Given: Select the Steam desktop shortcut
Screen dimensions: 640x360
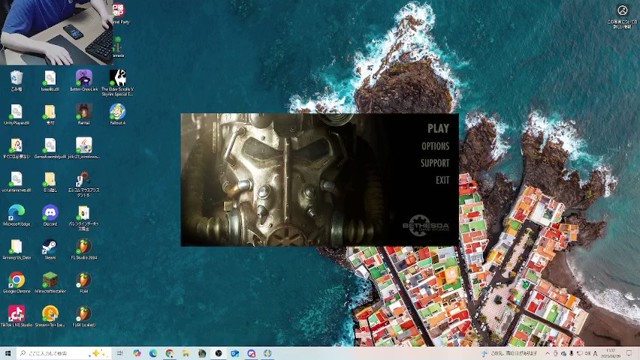Looking at the screenshot, I should click(x=50, y=249).
